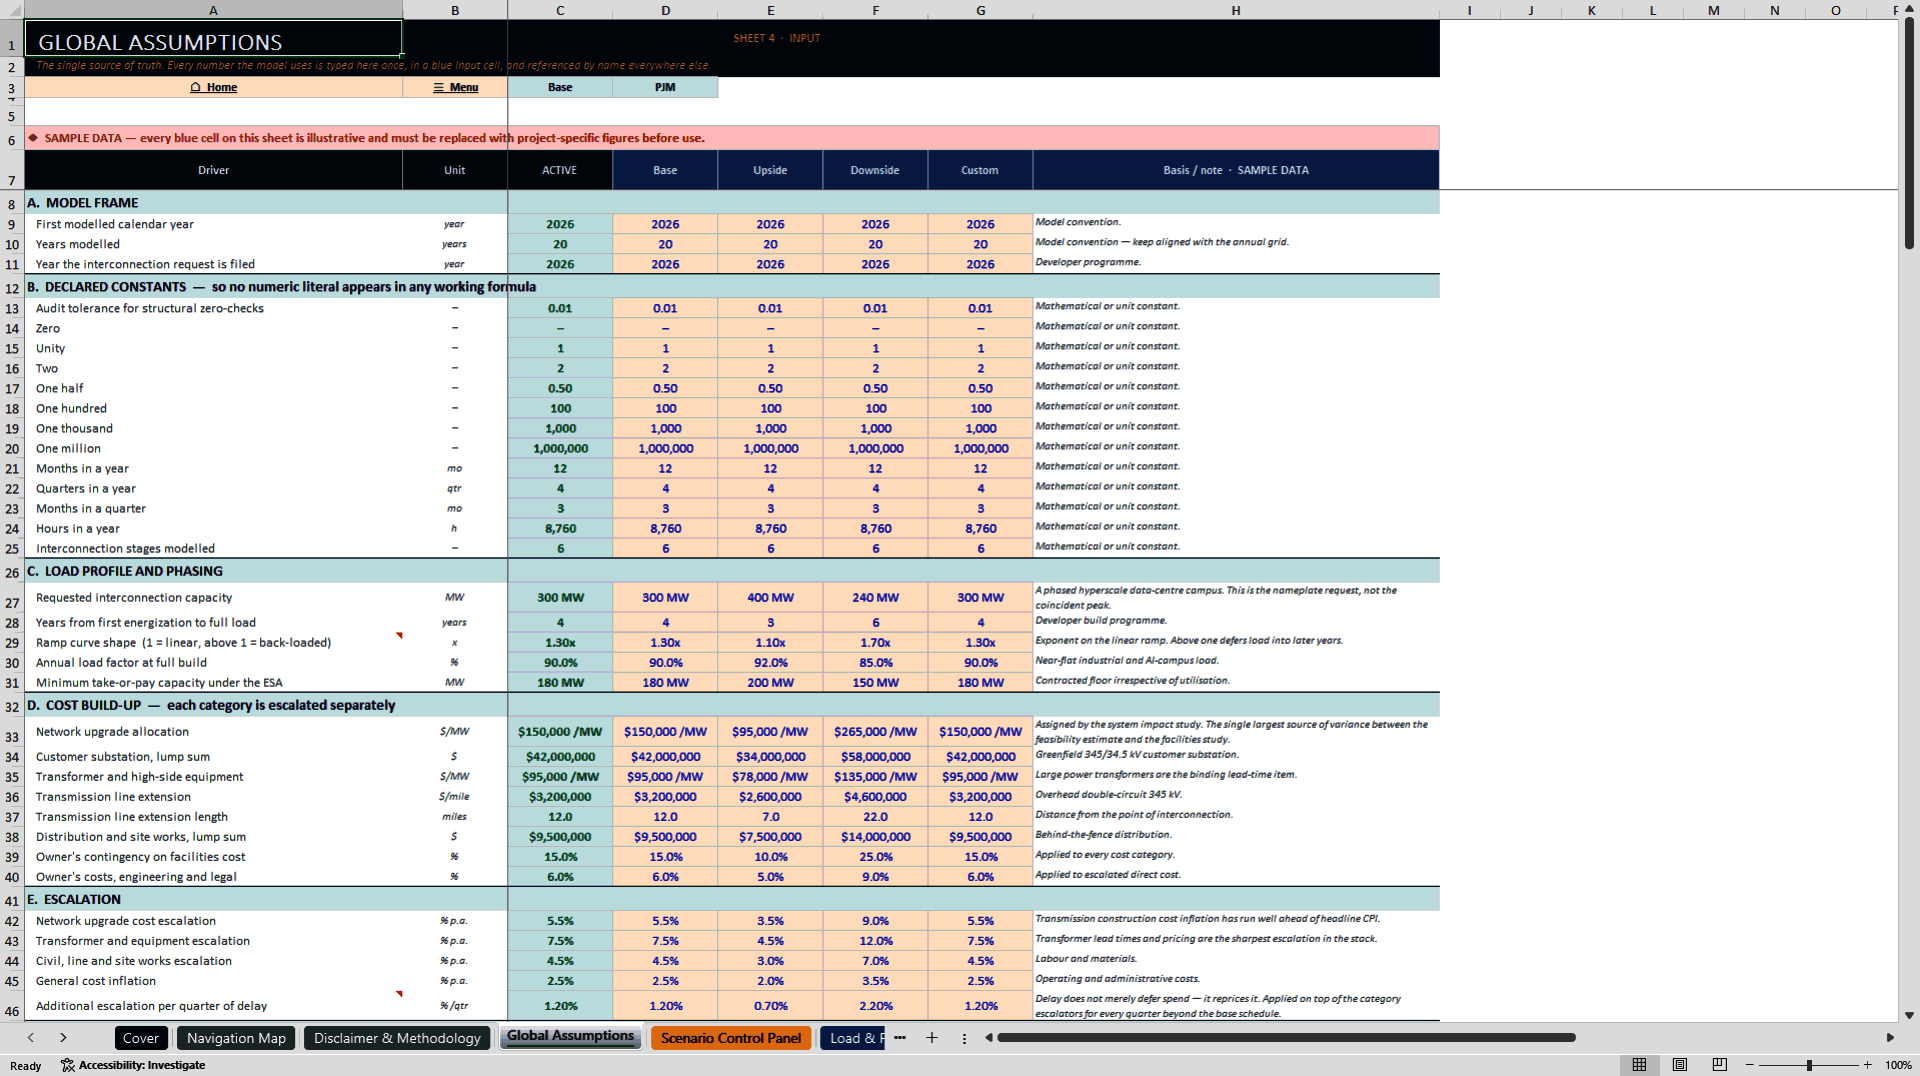The image size is (1920, 1076).
Task: Zoom out with minus button
Action: click(x=1750, y=1065)
